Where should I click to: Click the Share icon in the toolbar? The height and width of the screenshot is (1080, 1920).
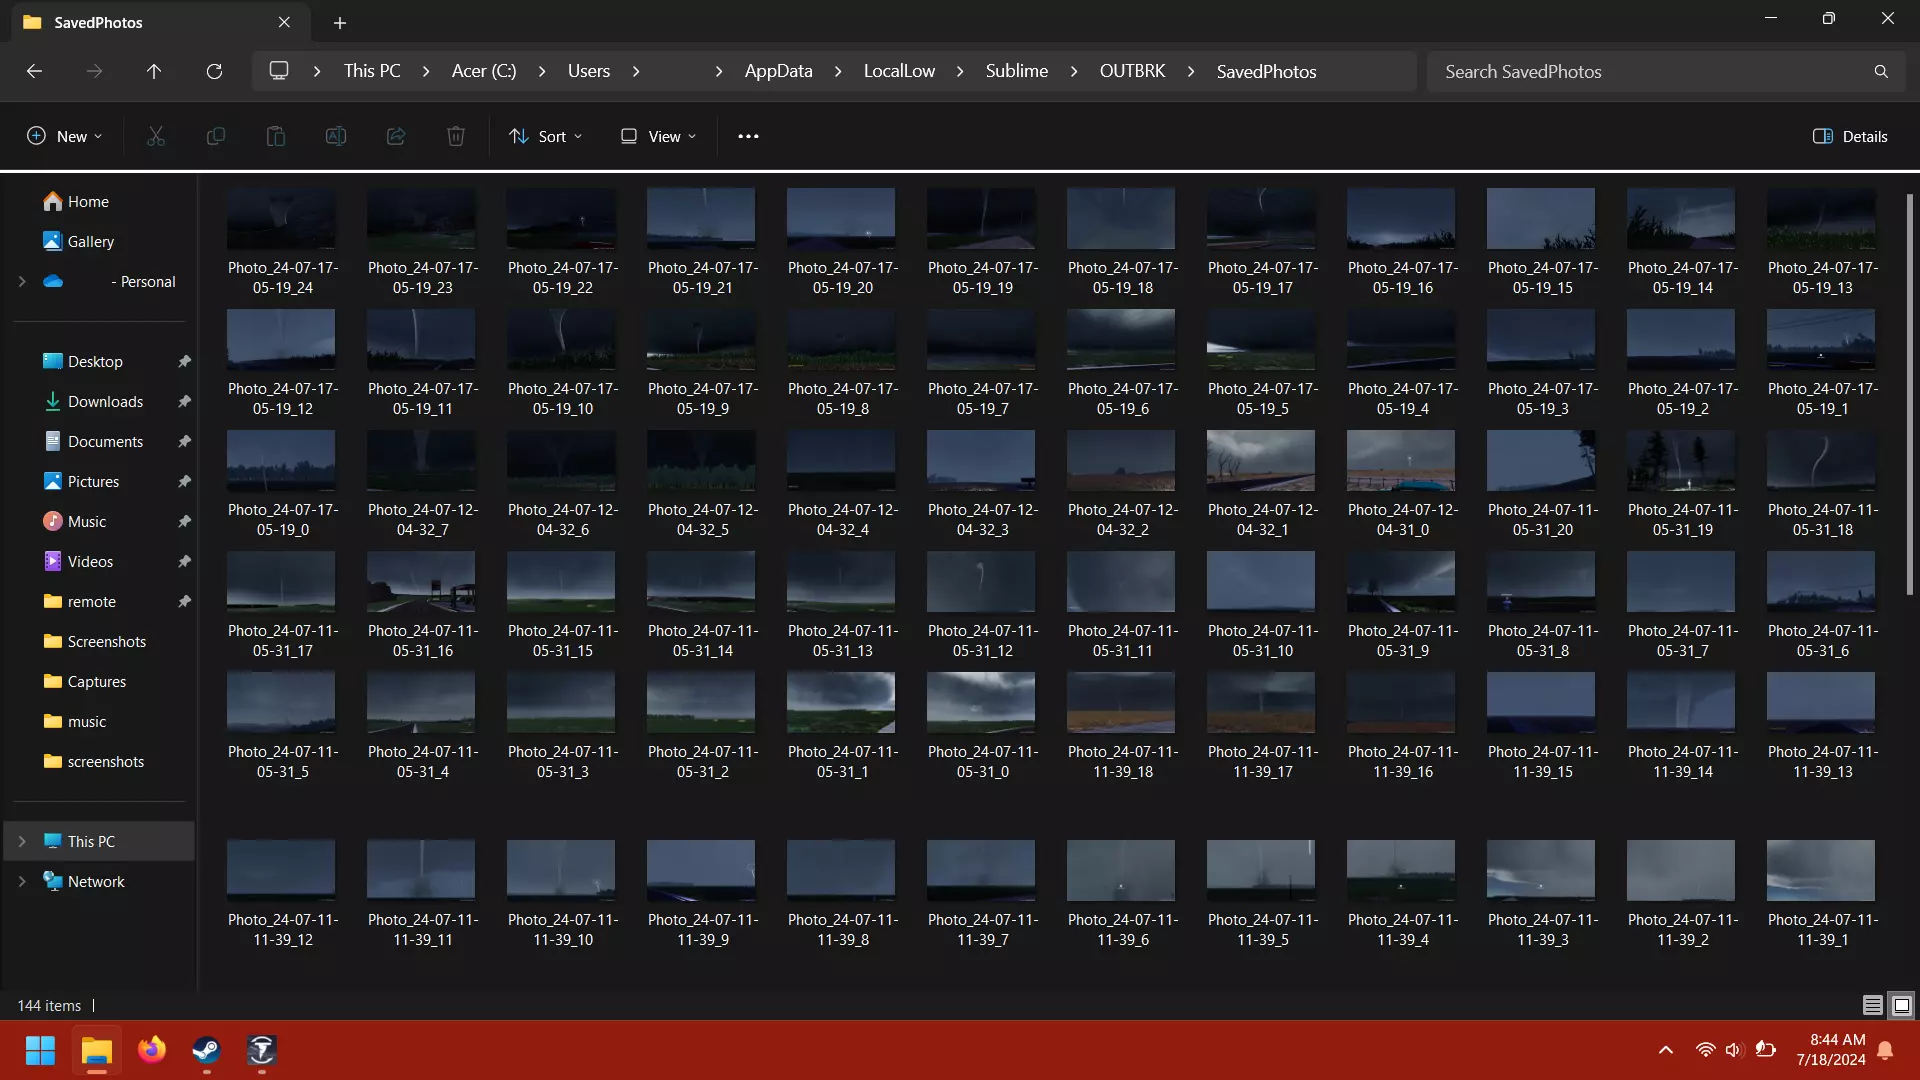point(395,136)
